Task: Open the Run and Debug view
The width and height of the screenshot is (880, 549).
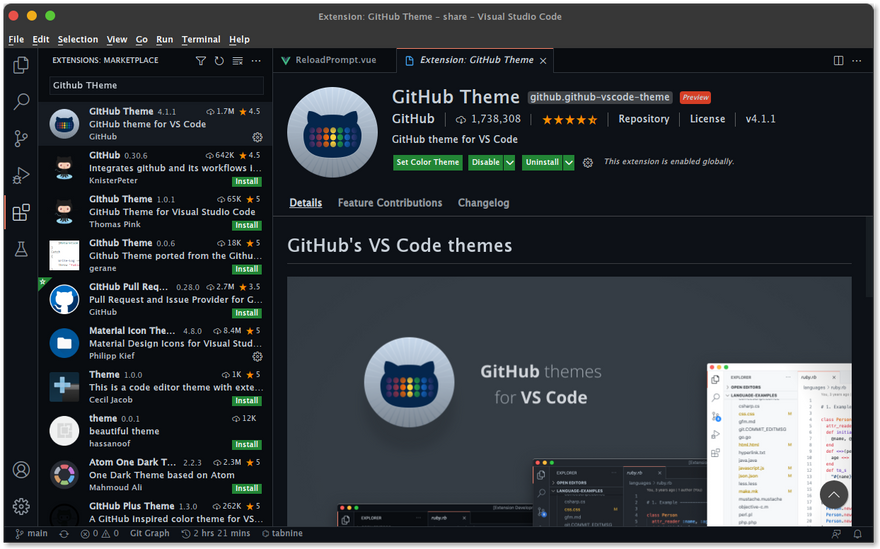Action: pyautogui.click(x=21, y=175)
